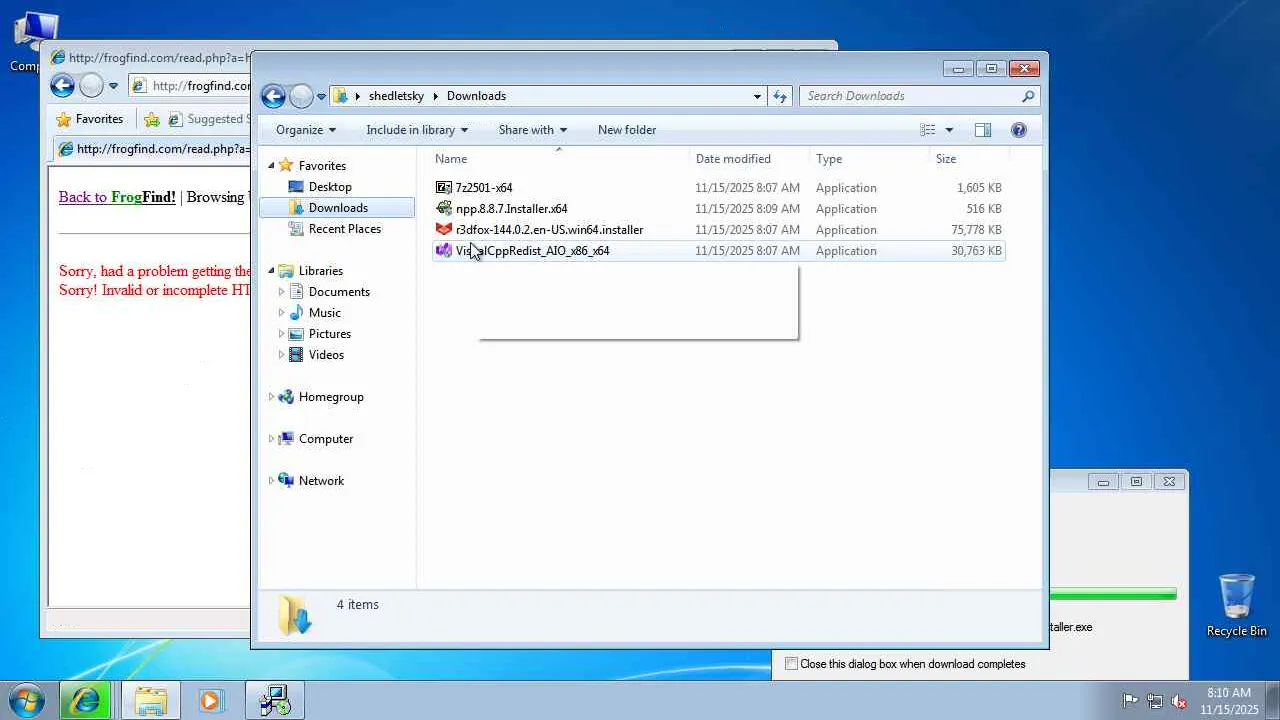The image size is (1280, 720).
Task: Open Explorer Help with the question mark
Action: pos(1019,130)
